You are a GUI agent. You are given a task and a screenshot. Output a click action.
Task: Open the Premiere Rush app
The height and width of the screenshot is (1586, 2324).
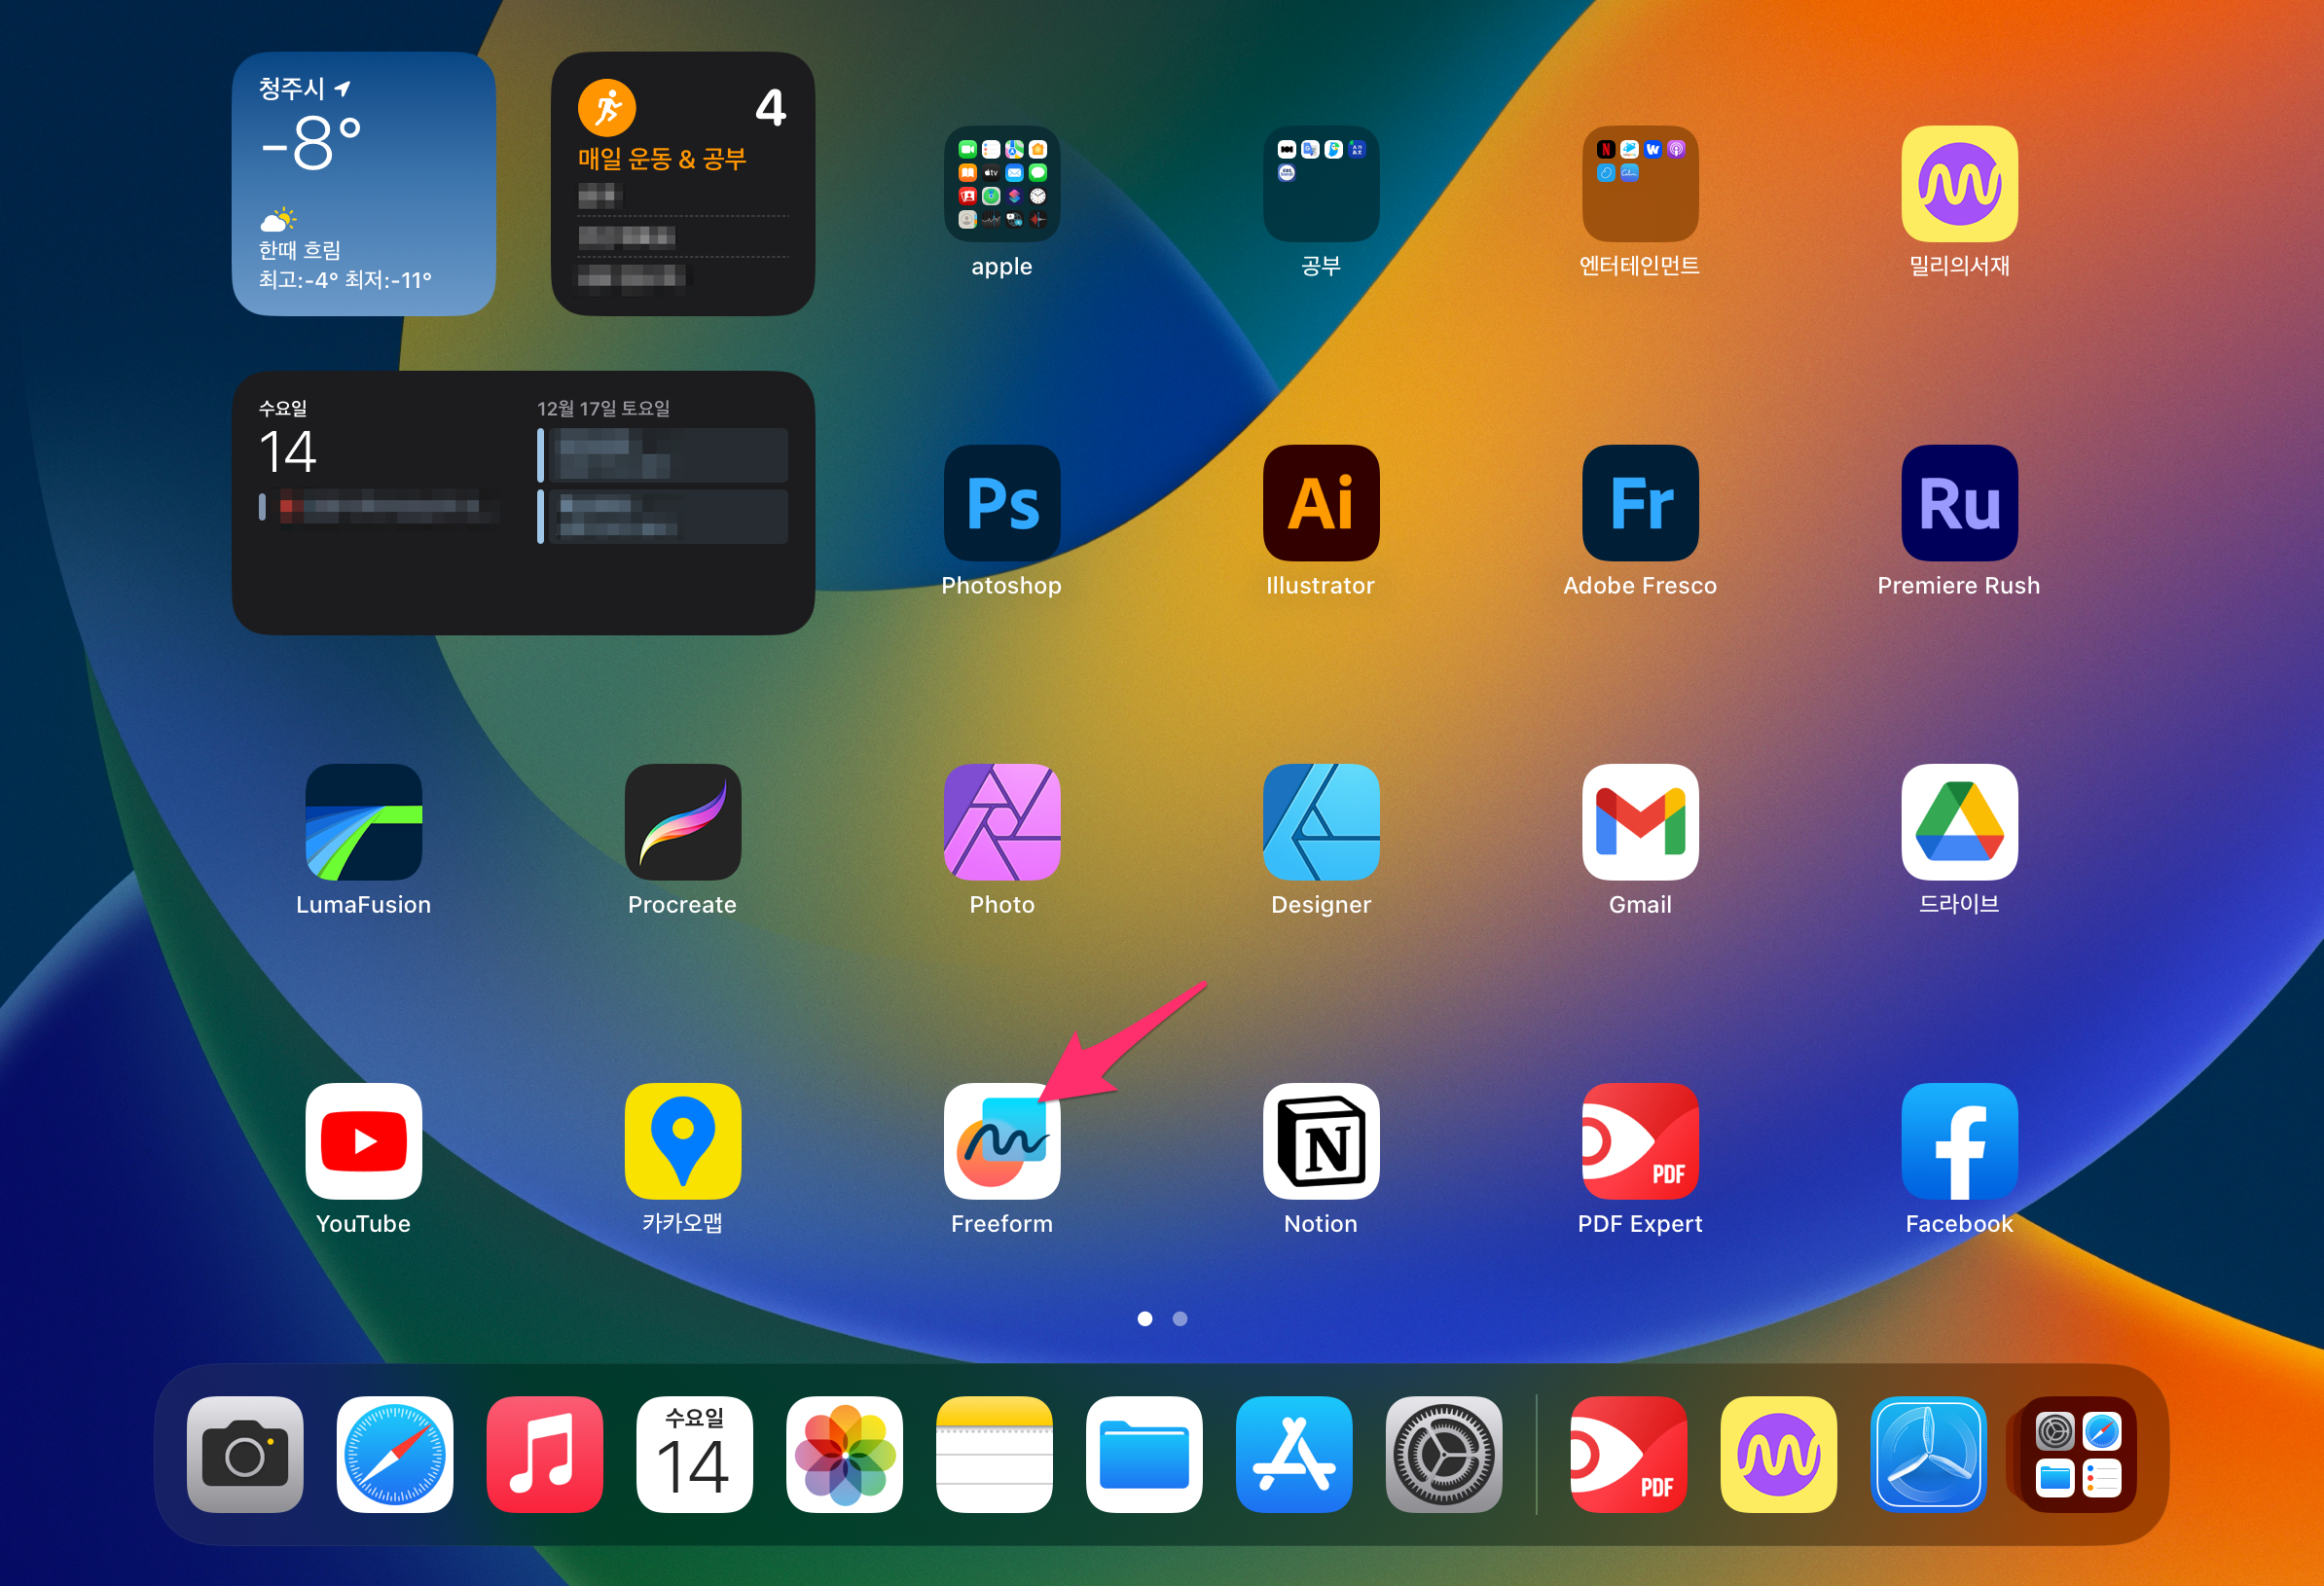pos(1958,503)
